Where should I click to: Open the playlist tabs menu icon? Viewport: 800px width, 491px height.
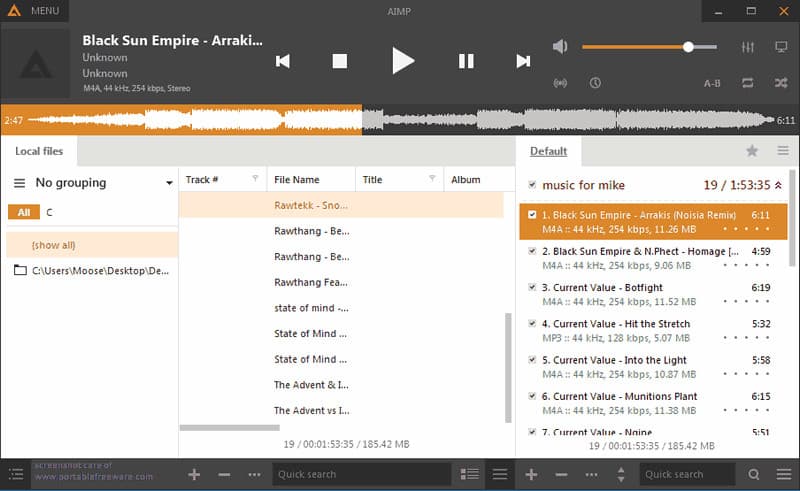point(783,151)
